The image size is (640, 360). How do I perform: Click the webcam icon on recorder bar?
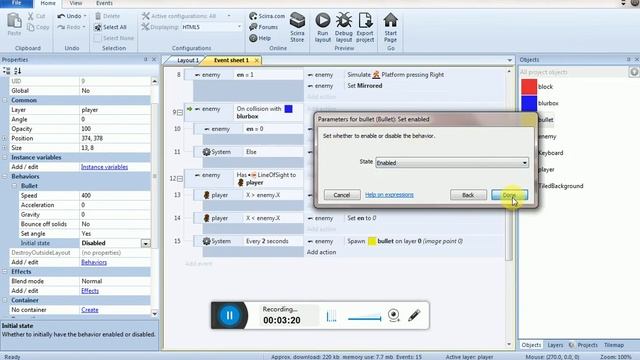coord(393,316)
